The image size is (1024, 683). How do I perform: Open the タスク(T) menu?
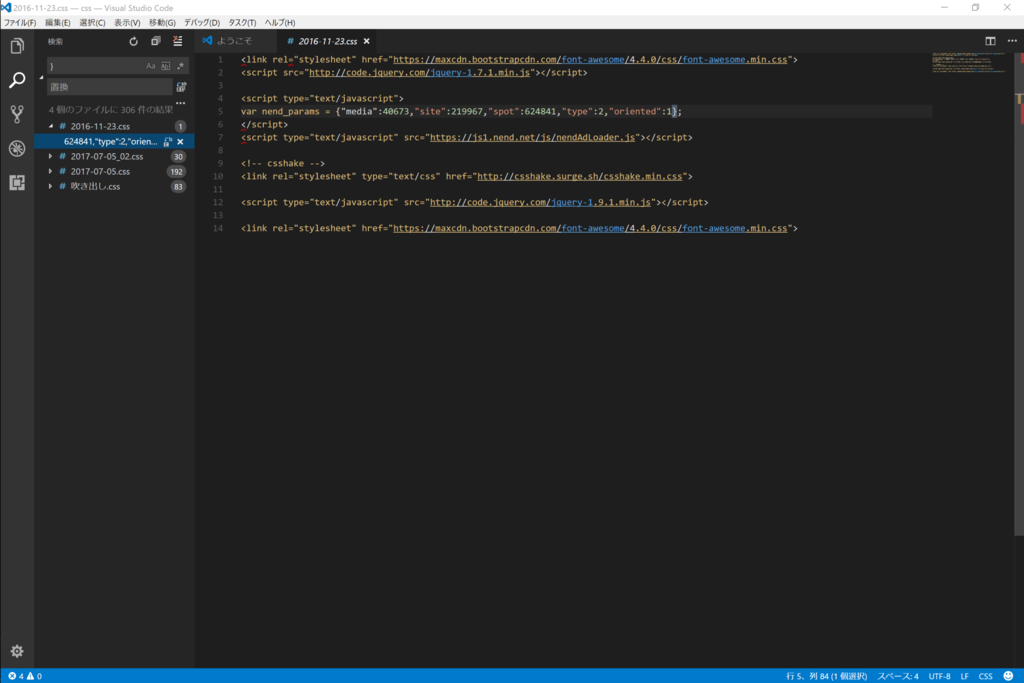(242, 22)
